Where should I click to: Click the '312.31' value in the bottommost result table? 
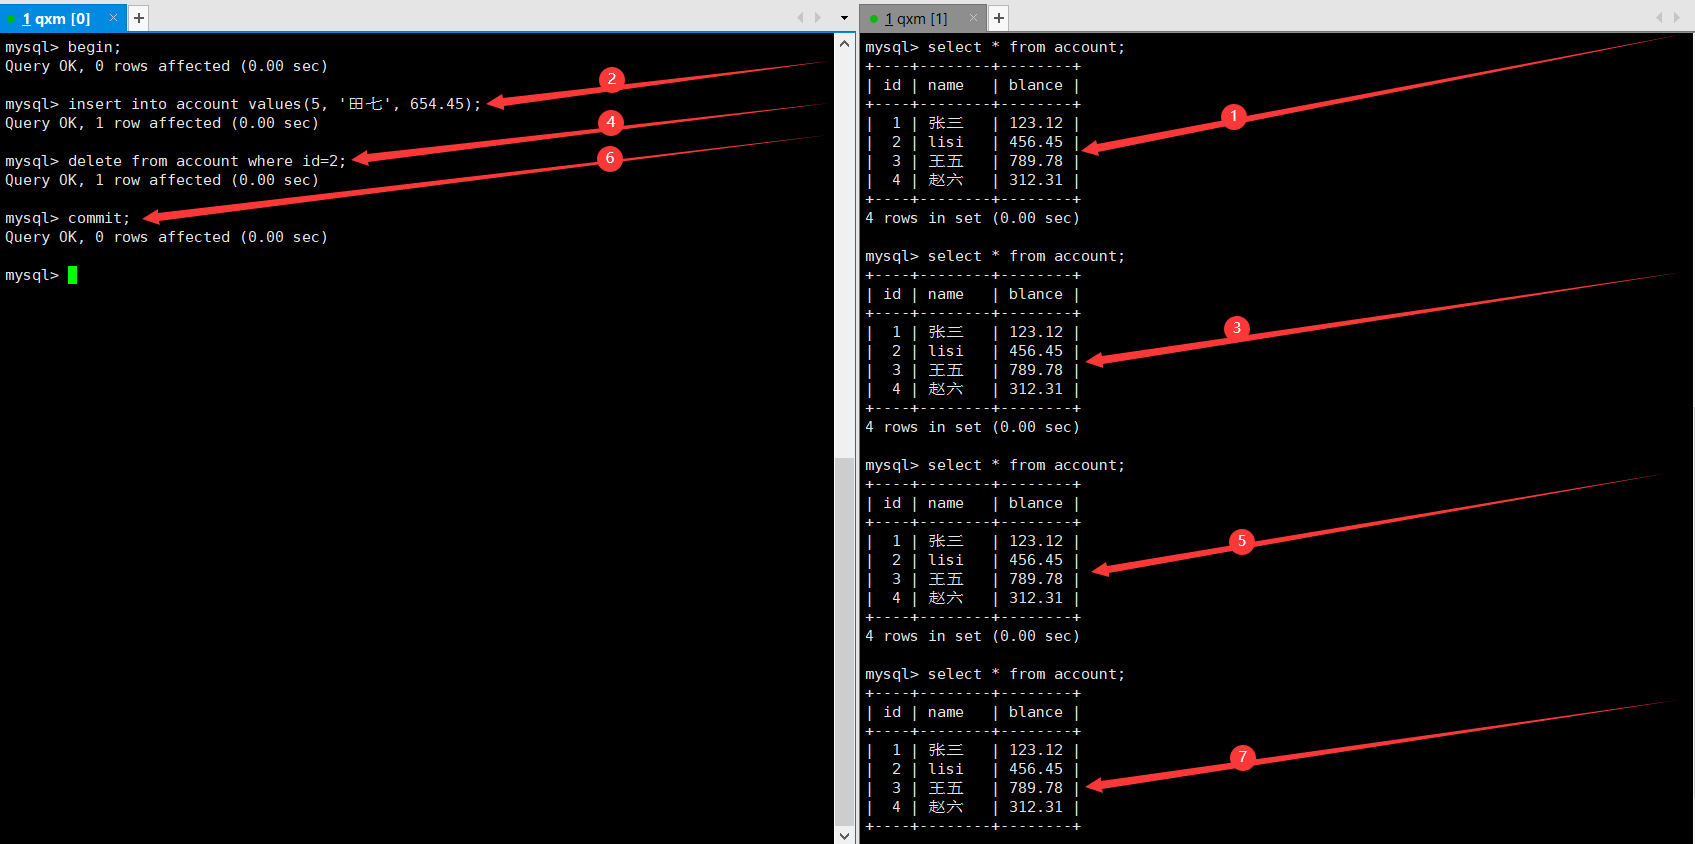1036,807
